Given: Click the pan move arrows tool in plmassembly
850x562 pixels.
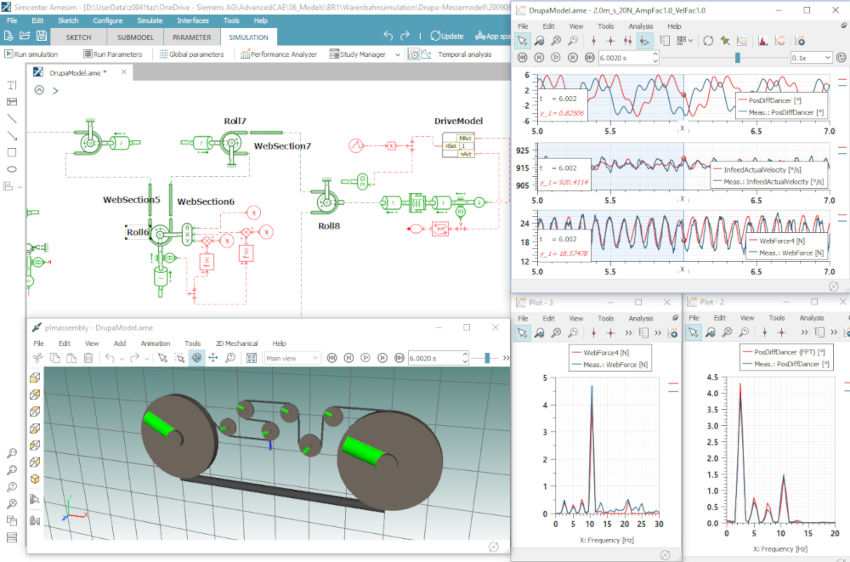Looking at the screenshot, I should [213, 358].
